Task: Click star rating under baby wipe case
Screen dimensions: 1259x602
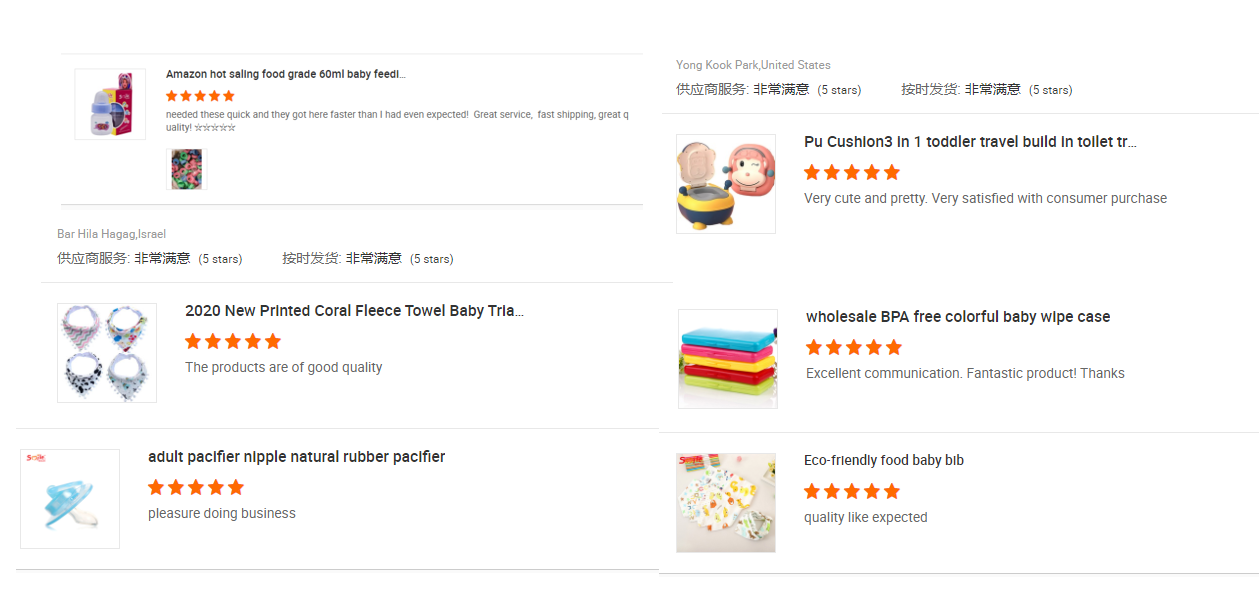Action: coord(854,347)
